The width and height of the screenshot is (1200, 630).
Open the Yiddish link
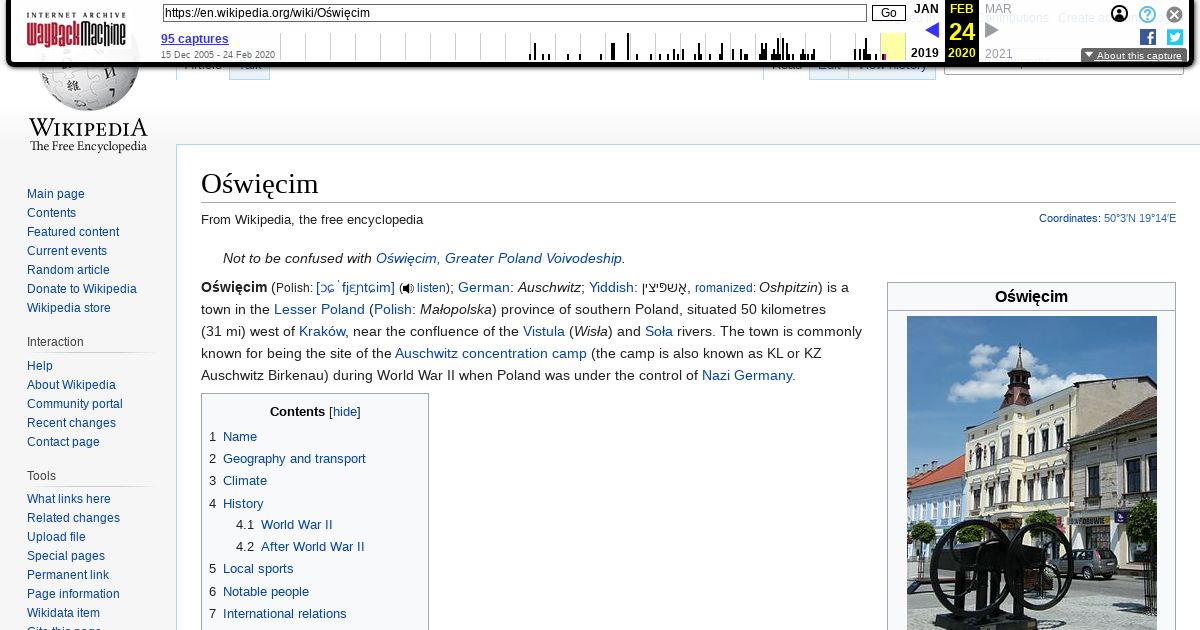click(x=611, y=288)
